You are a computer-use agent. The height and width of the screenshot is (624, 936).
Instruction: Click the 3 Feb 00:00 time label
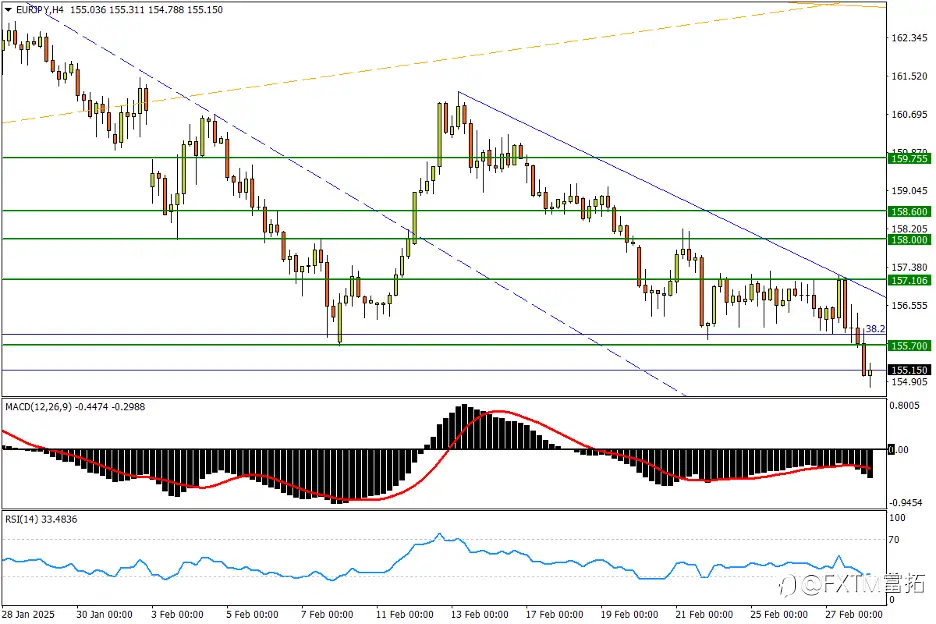tap(177, 614)
